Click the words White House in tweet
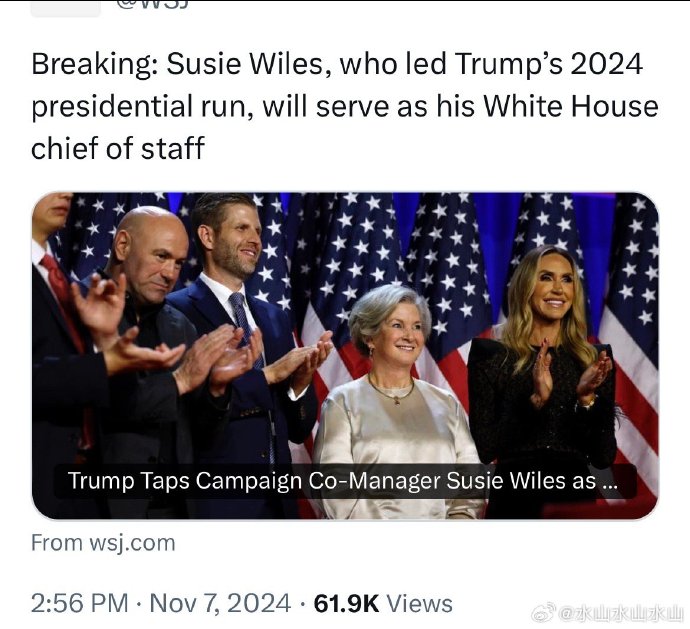Viewport: 690px width, 629px height. point(571,107)
